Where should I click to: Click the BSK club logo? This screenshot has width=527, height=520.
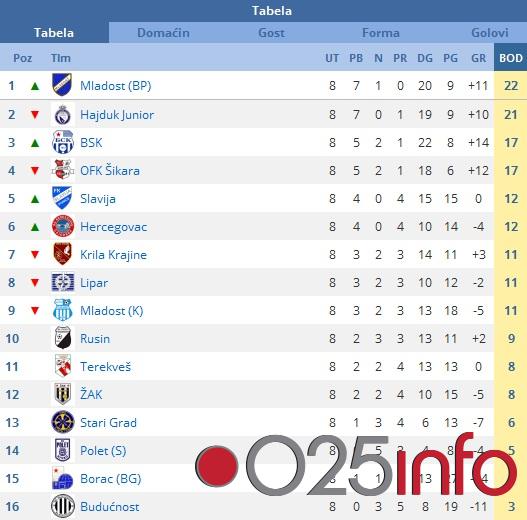pos(63,143)
